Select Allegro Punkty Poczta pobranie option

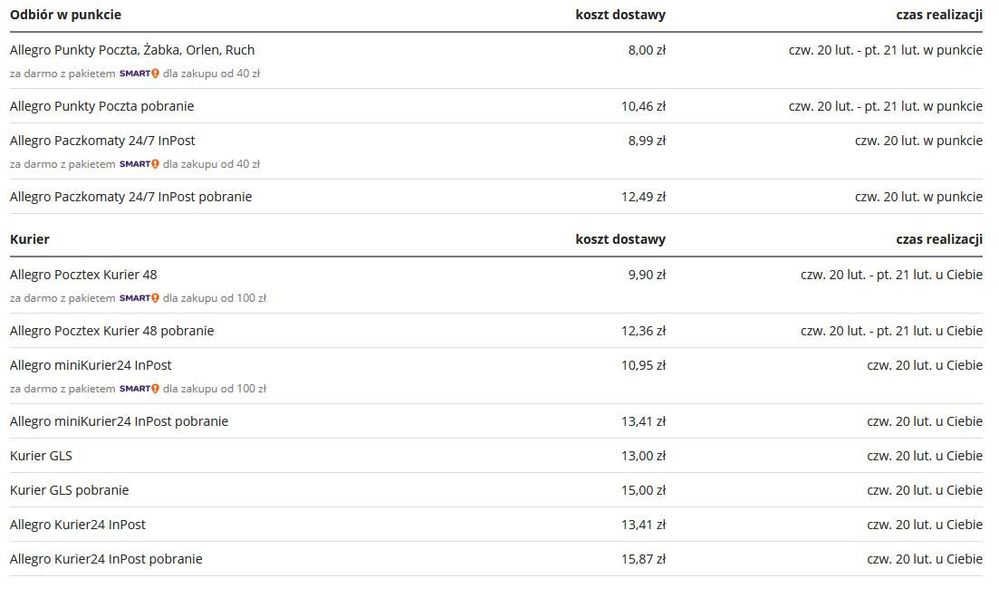click(x=102, y=106)
